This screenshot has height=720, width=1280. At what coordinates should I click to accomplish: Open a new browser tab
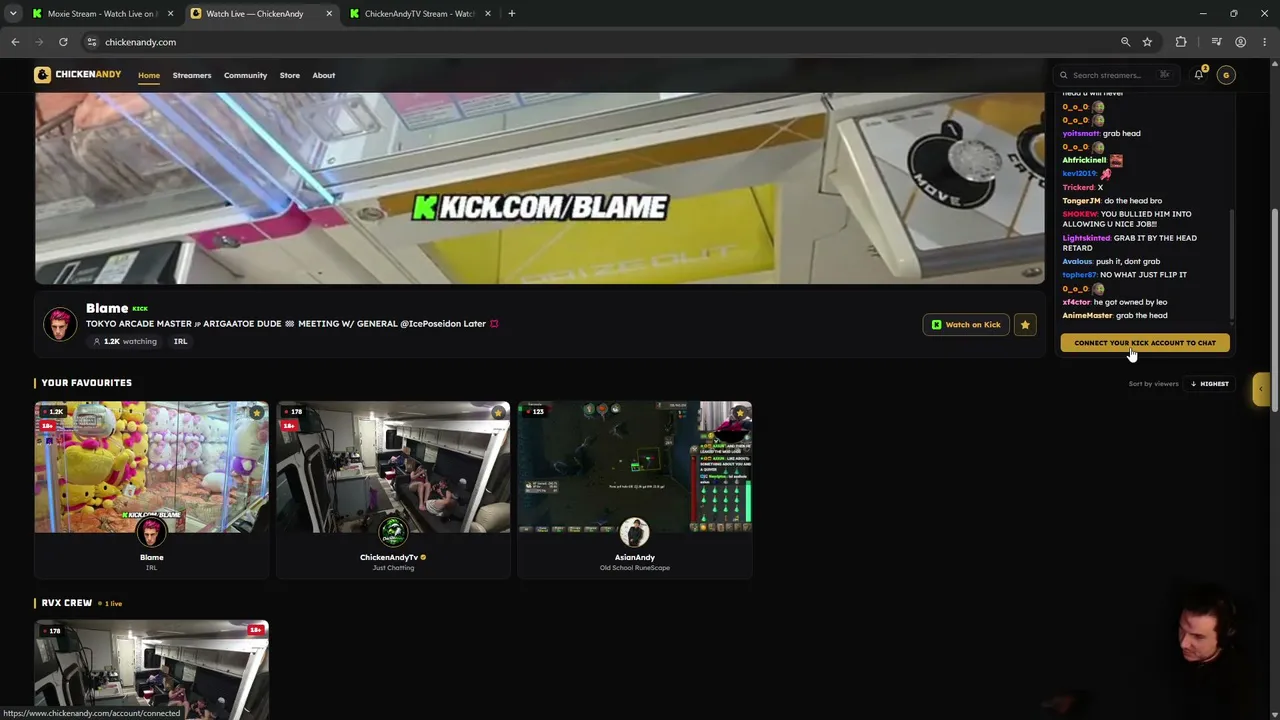511,14
